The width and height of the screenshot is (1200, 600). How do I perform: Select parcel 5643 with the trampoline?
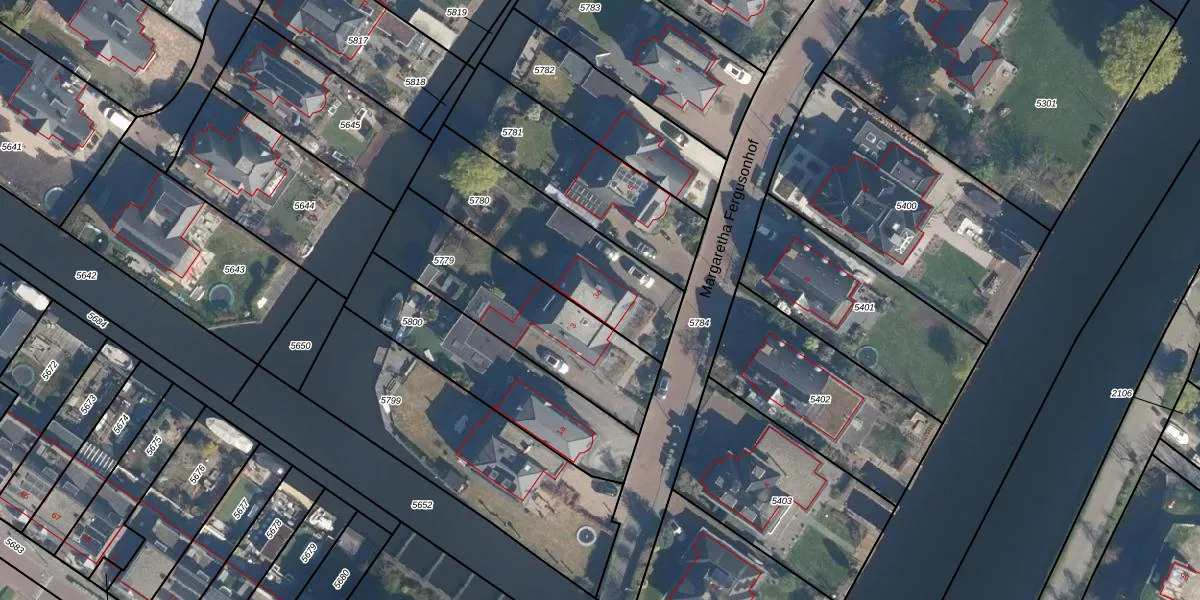234,269
